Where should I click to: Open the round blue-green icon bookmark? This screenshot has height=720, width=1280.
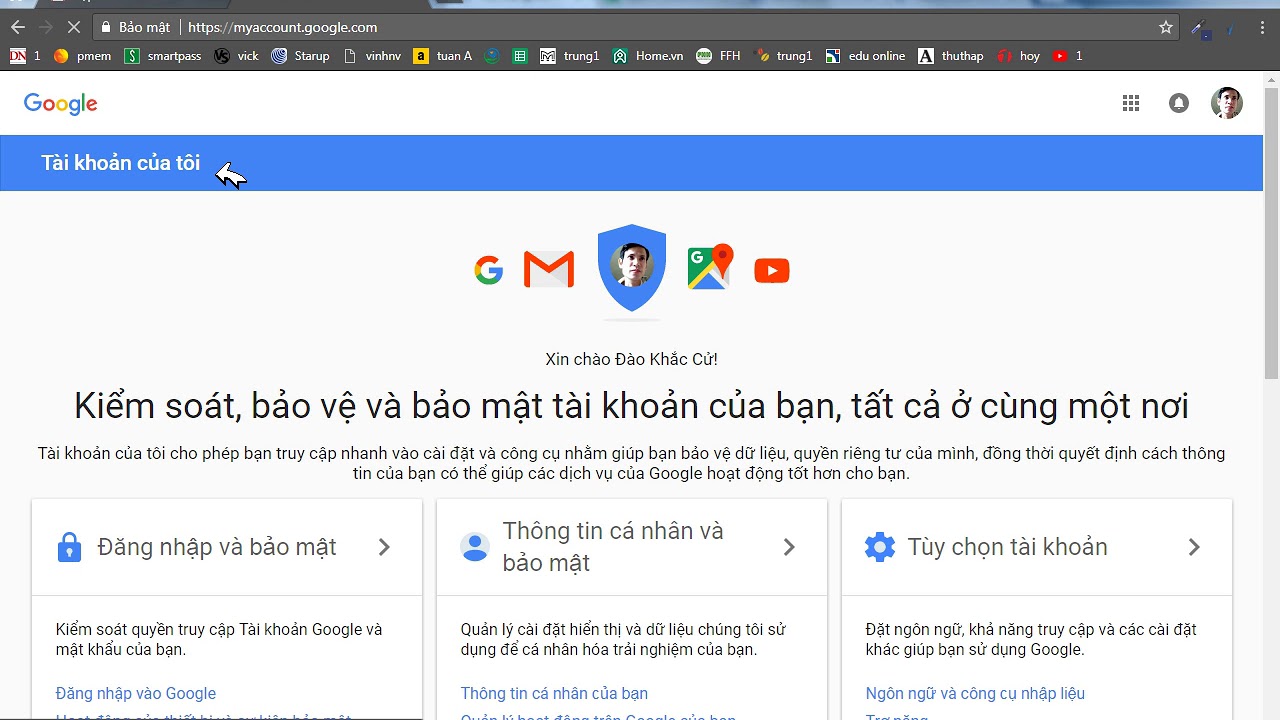click(491, 56)
